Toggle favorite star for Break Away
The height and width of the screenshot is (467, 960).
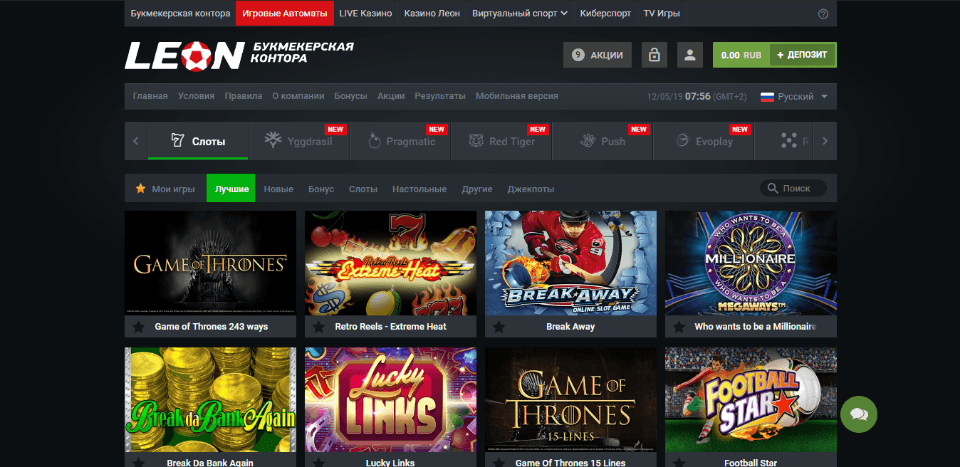click(499, 327)
